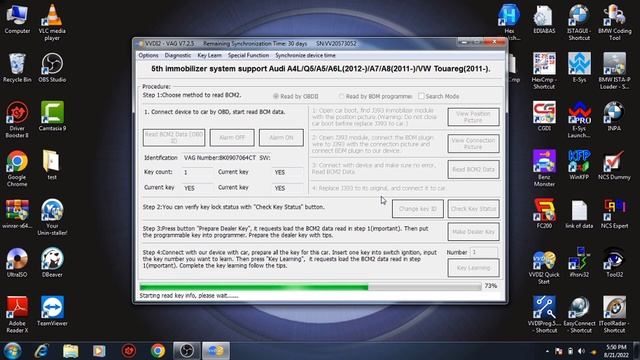Launch Tool32 desktop icon

(614, 262)
